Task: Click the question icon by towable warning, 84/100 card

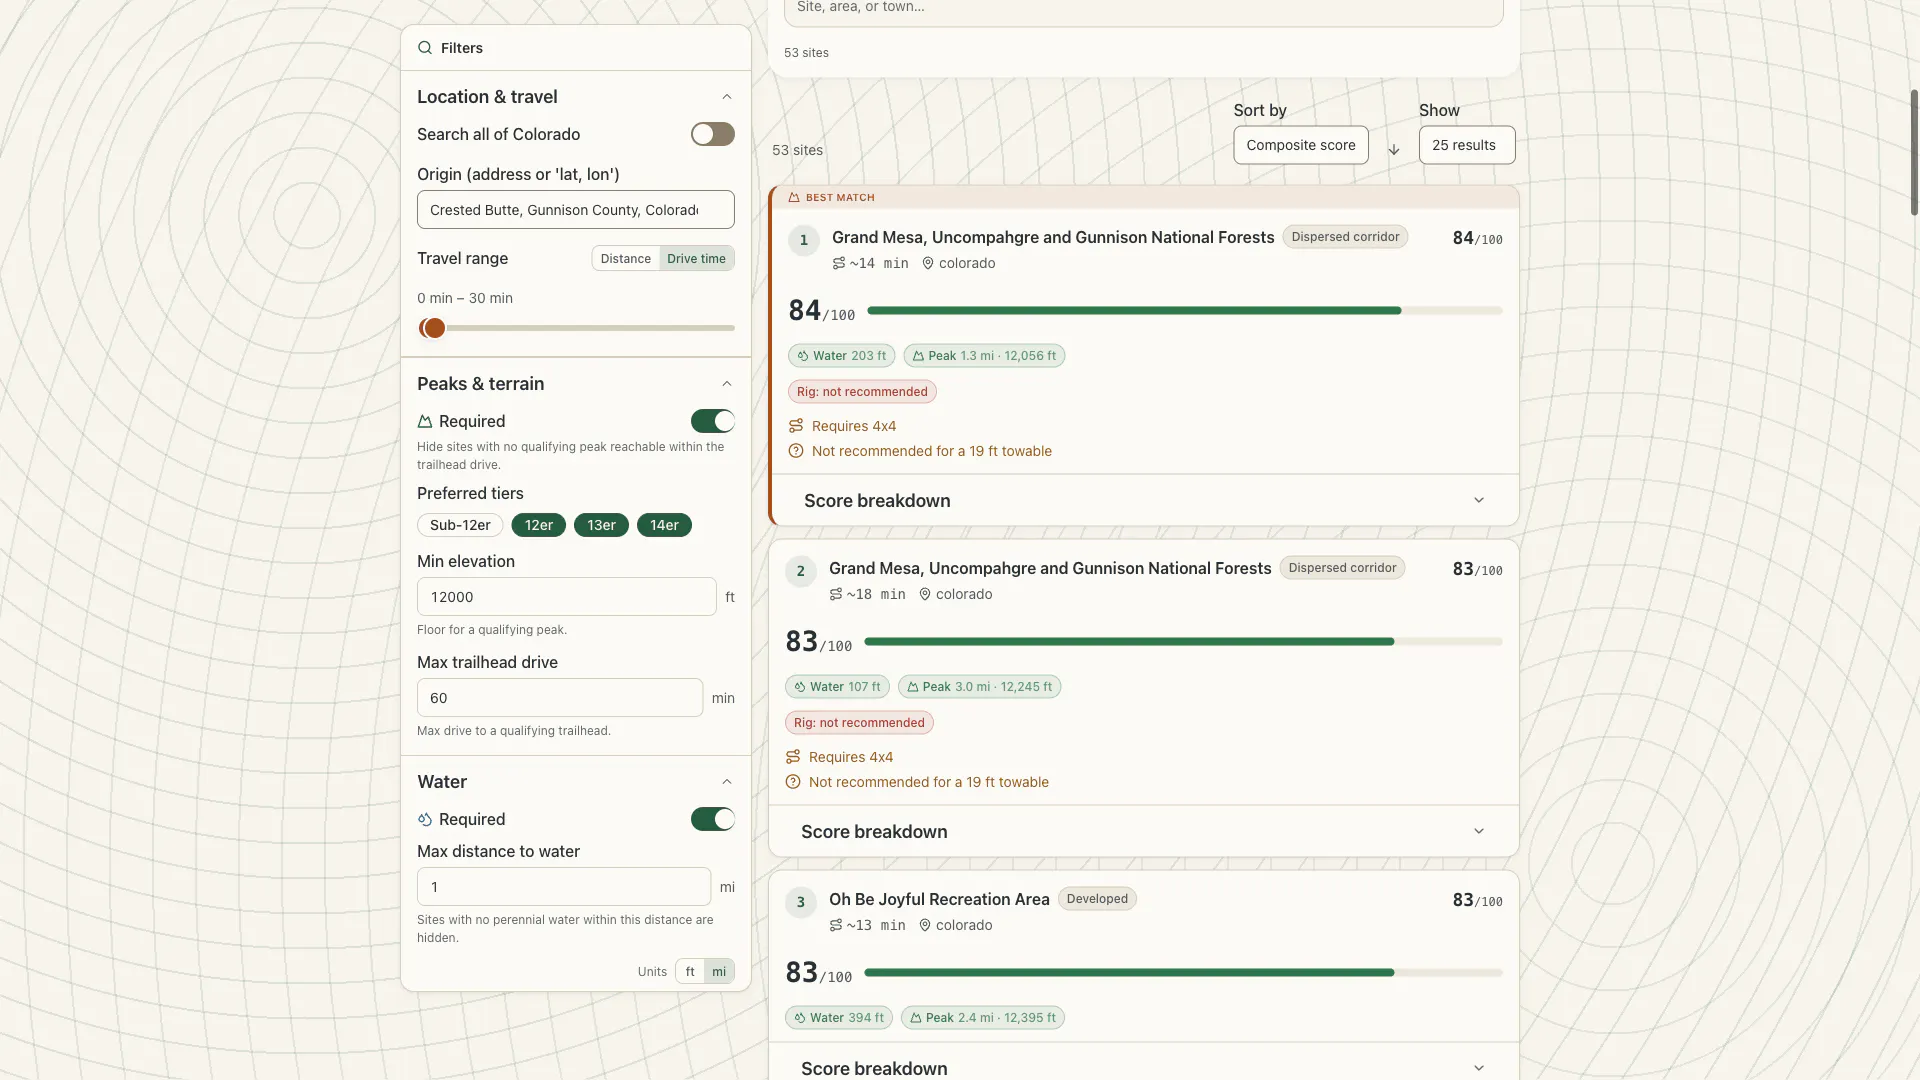Action: 796,451
